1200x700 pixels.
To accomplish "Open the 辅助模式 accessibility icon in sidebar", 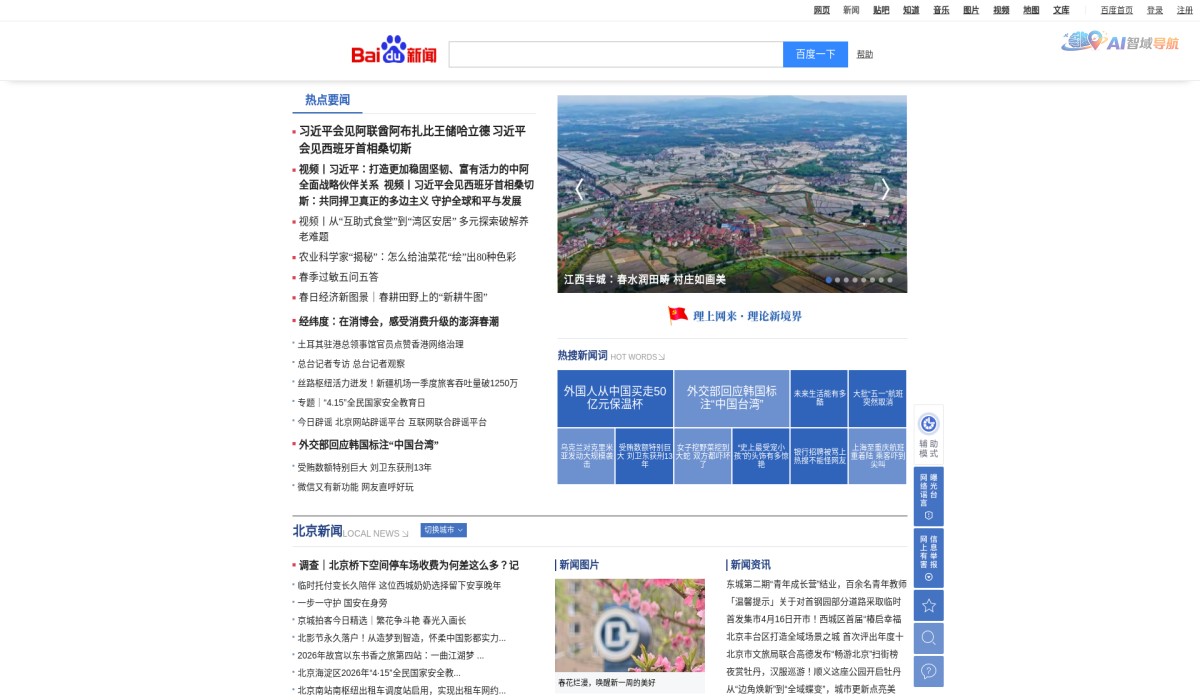I will pyautogui.click(x=929, y=425).
